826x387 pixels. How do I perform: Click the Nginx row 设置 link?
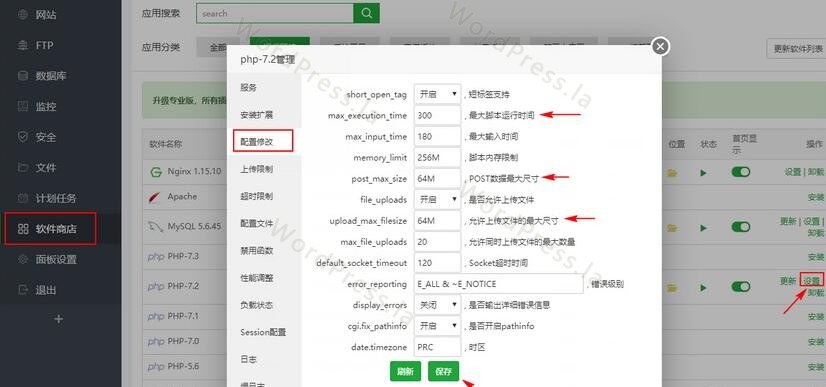[x=792, y=172]
